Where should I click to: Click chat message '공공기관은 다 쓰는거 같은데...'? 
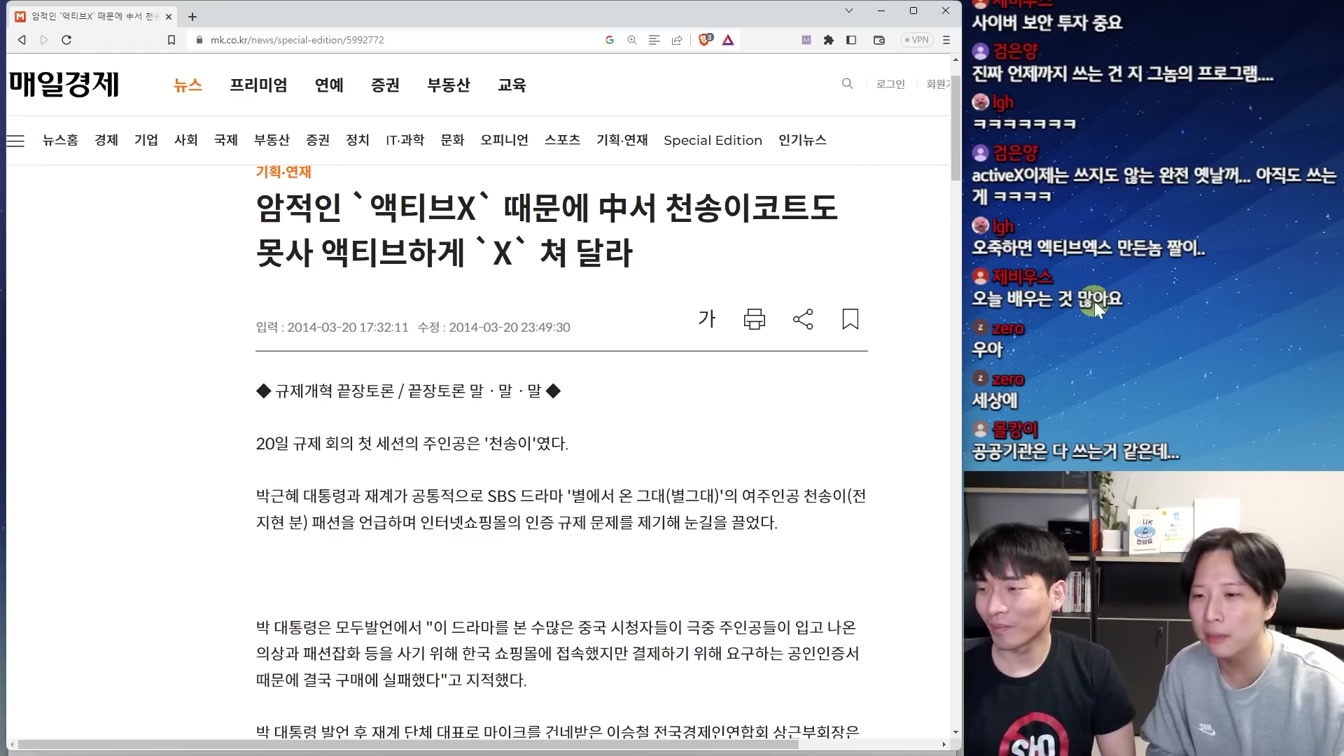[1076, 452]
